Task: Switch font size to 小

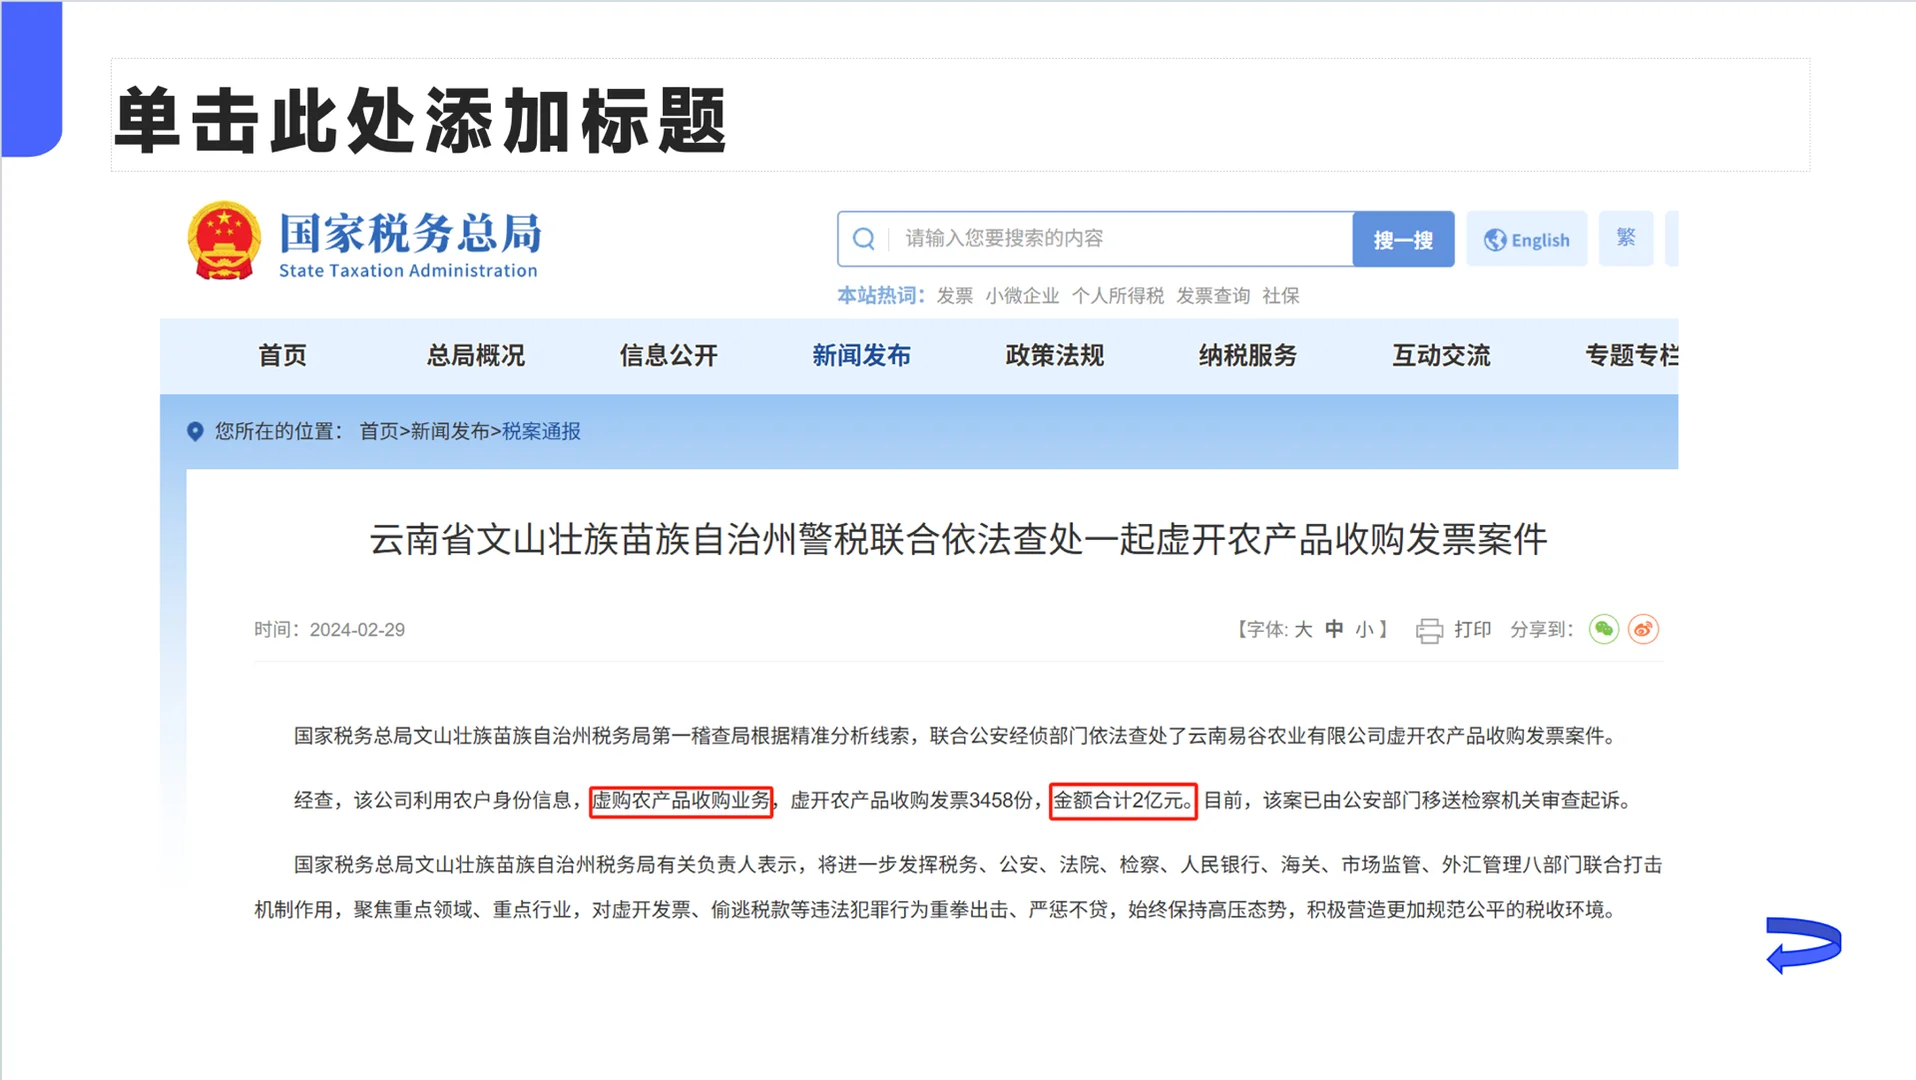Action: tap(1365, 629)
